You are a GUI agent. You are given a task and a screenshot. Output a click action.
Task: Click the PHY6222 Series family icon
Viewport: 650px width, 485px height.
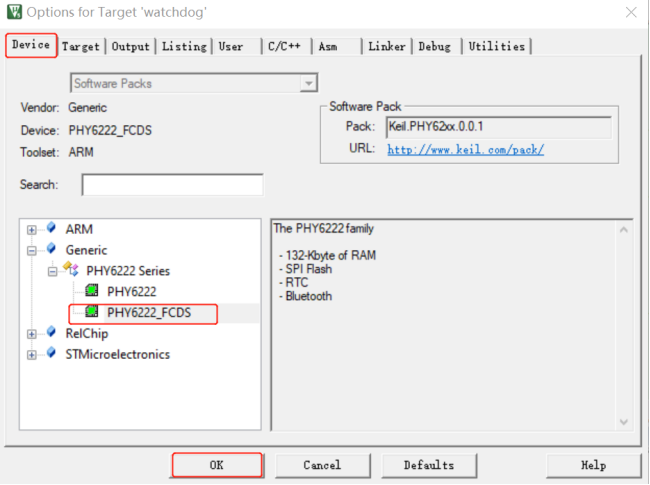point(71,269)
